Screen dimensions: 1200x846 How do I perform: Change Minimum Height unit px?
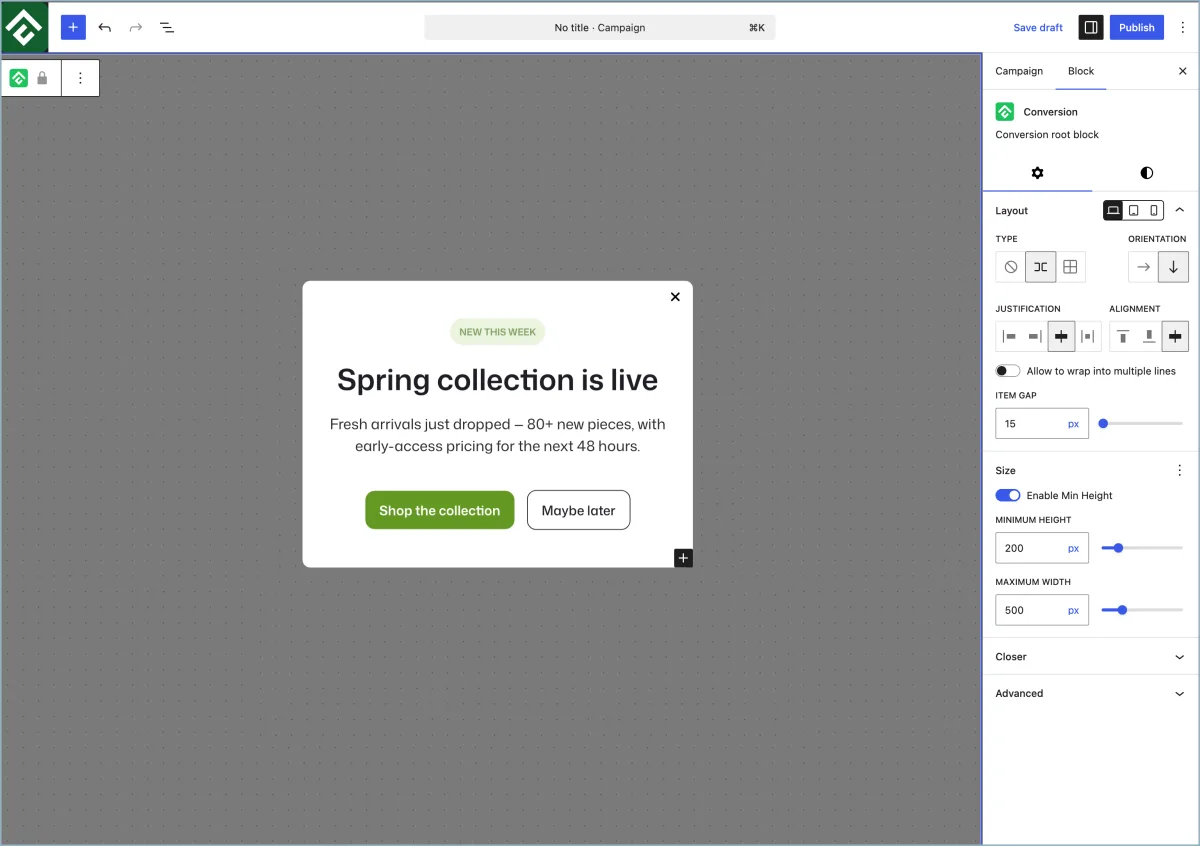1074,548
